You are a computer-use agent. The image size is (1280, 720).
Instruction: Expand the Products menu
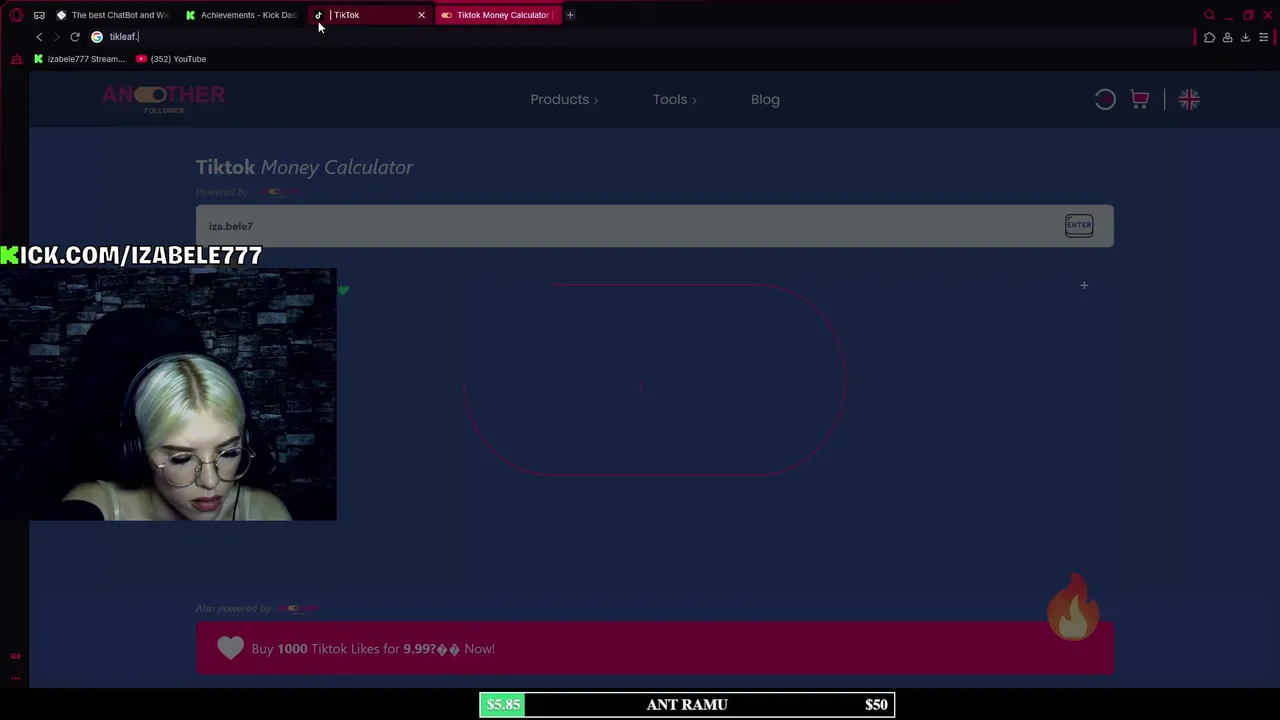click(564, 99)
